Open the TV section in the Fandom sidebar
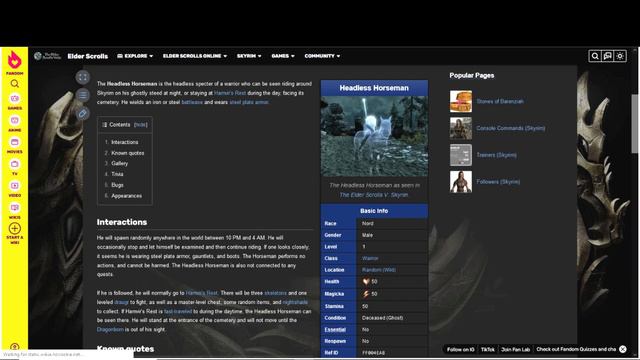The width and height of the screenshot is (640, 360). point(15,167)
